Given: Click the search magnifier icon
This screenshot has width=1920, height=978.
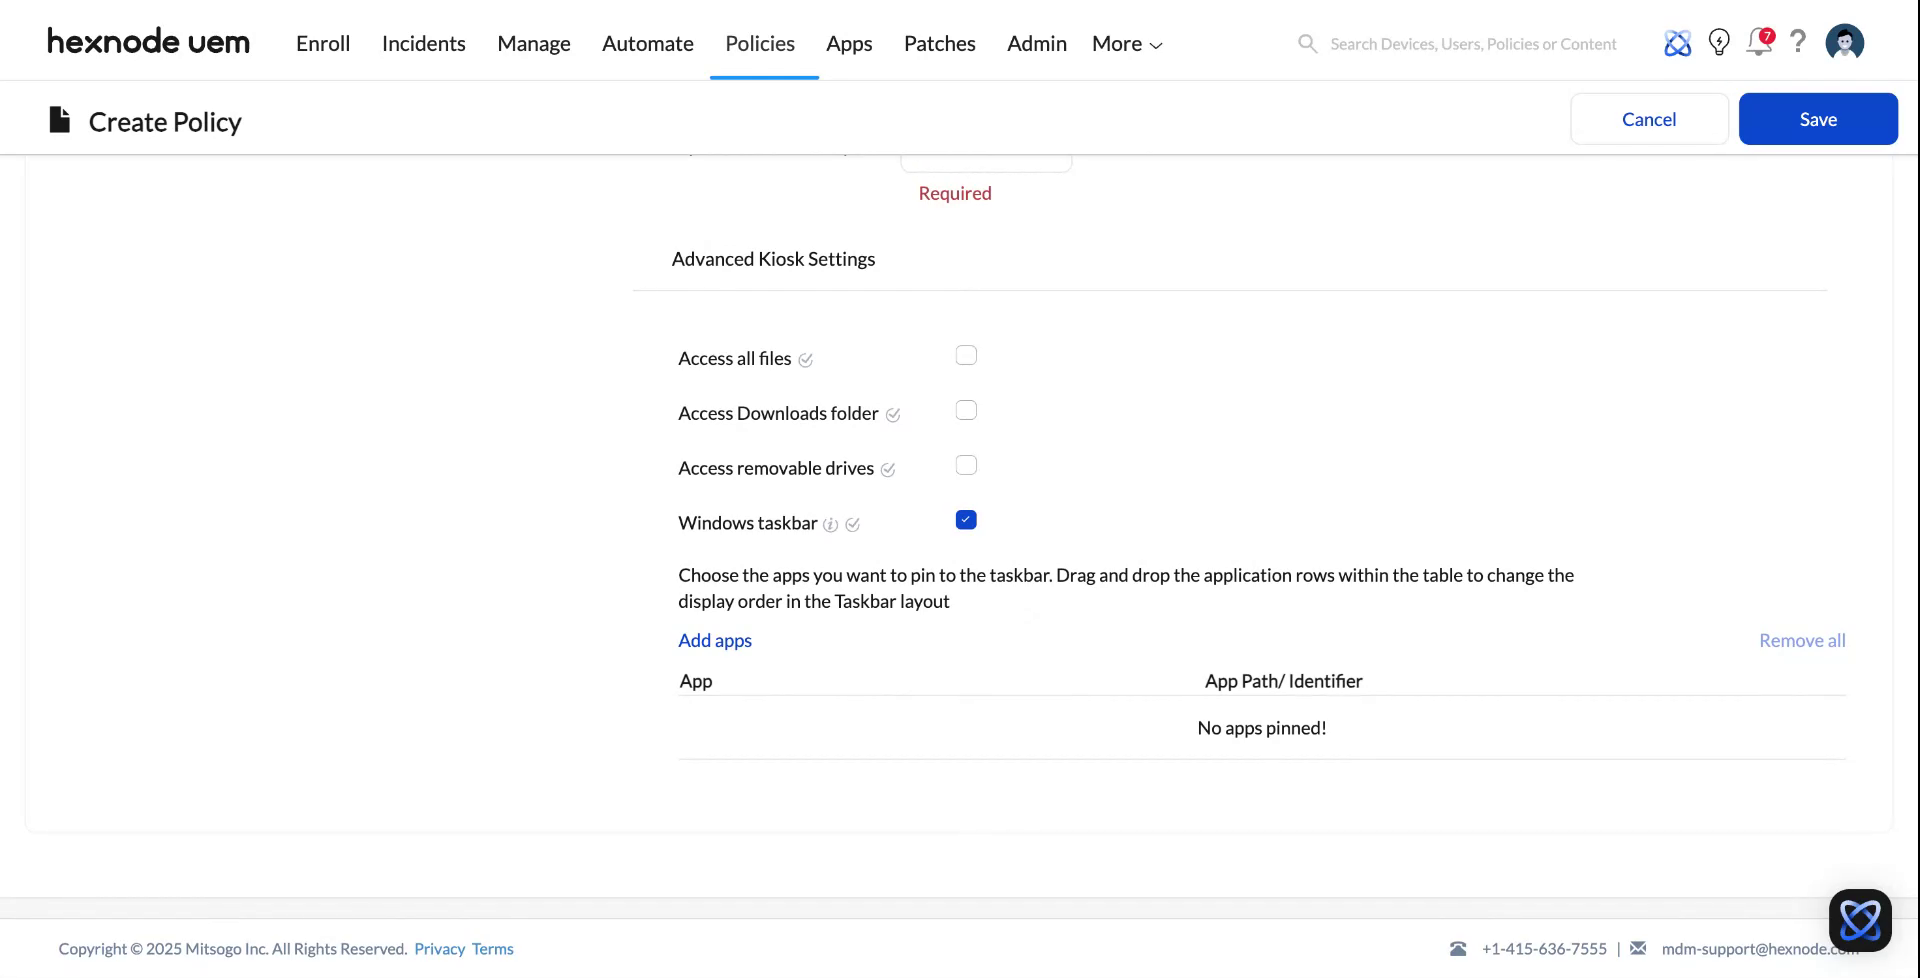Looking at the screenshot, I should [x=1307, y=44].
